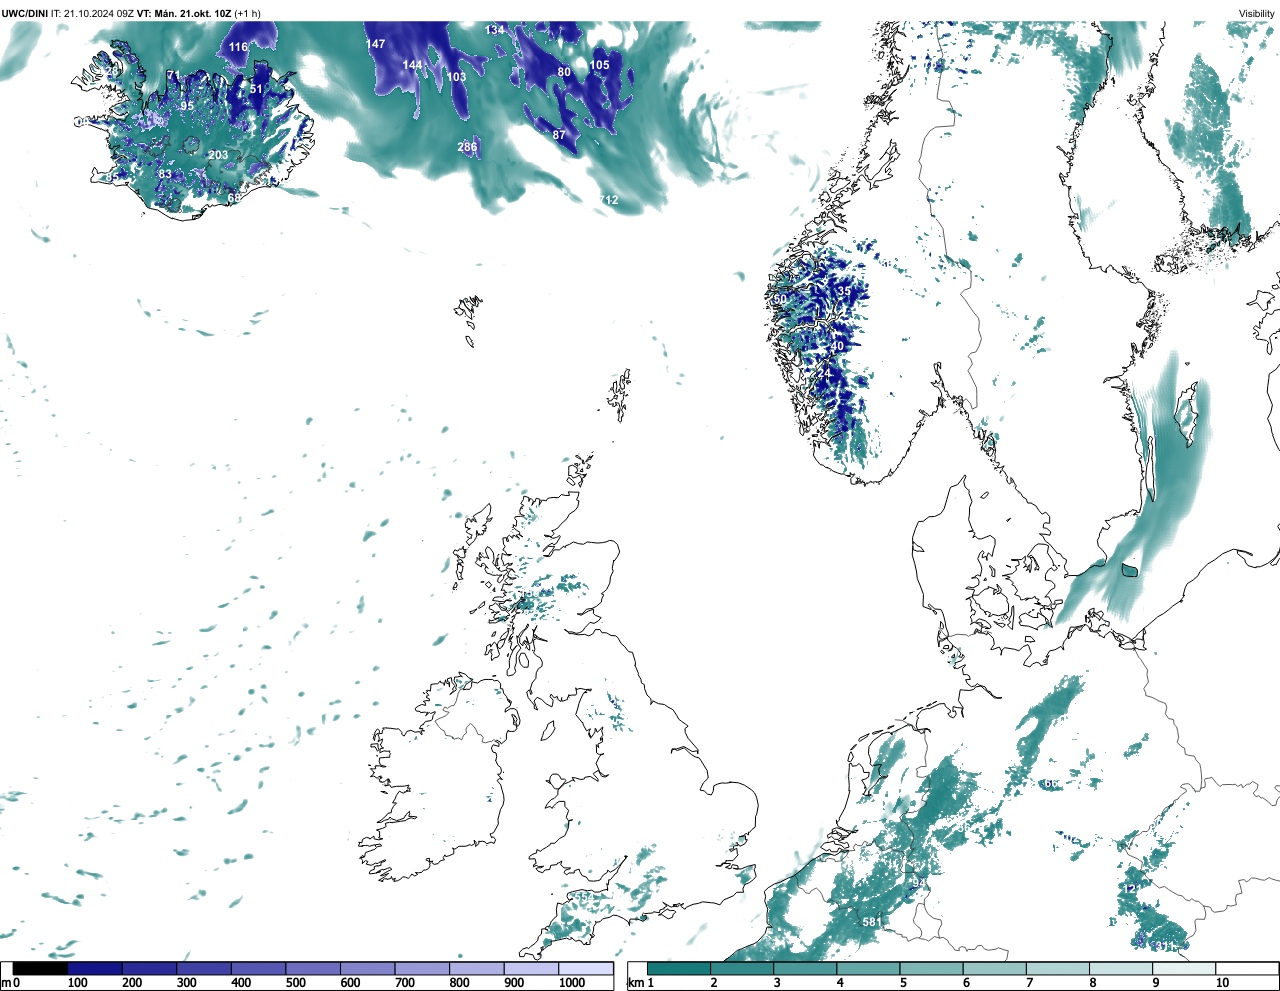Click the "UWC/DINI" model label

(25, 13)
